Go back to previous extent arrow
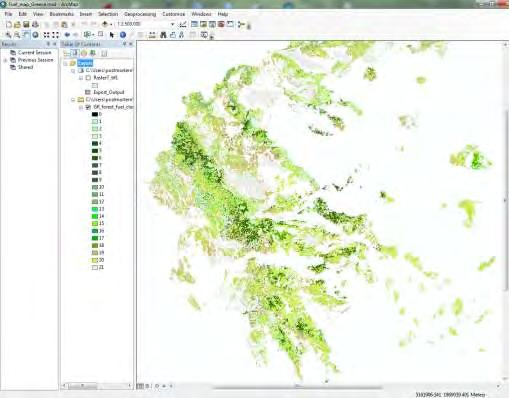The height and width of the screenshot is (398, 509). click(x=67, y=35)
